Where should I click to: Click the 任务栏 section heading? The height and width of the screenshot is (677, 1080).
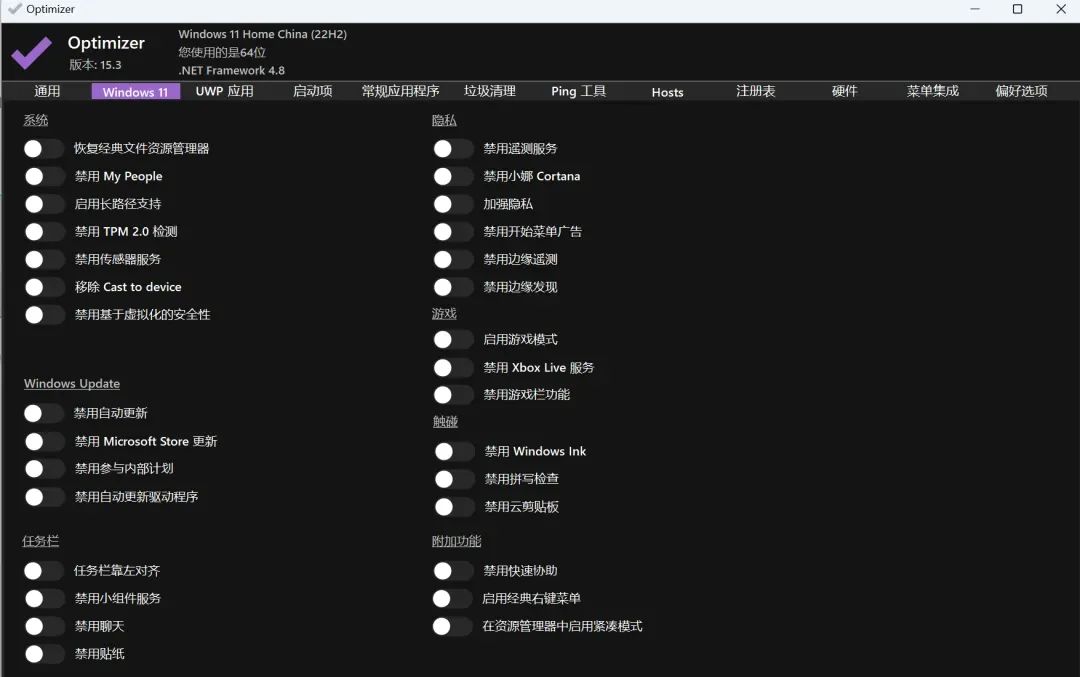pyautogui.click(x=40, y=541)
